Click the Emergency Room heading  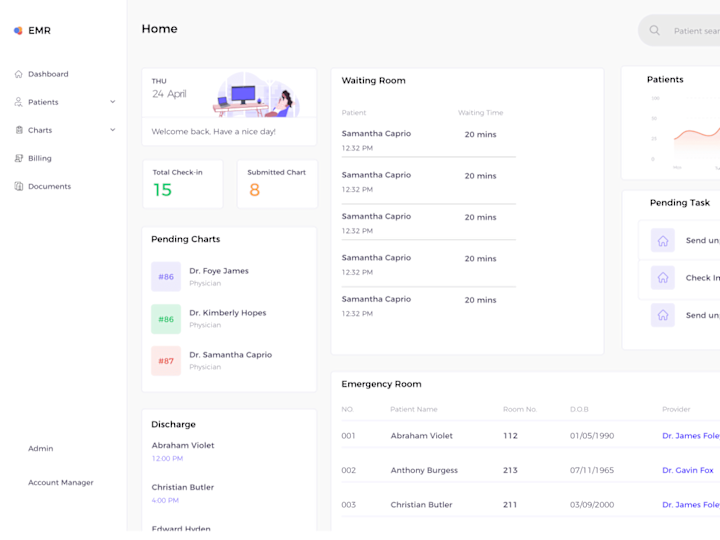[381, 384]
